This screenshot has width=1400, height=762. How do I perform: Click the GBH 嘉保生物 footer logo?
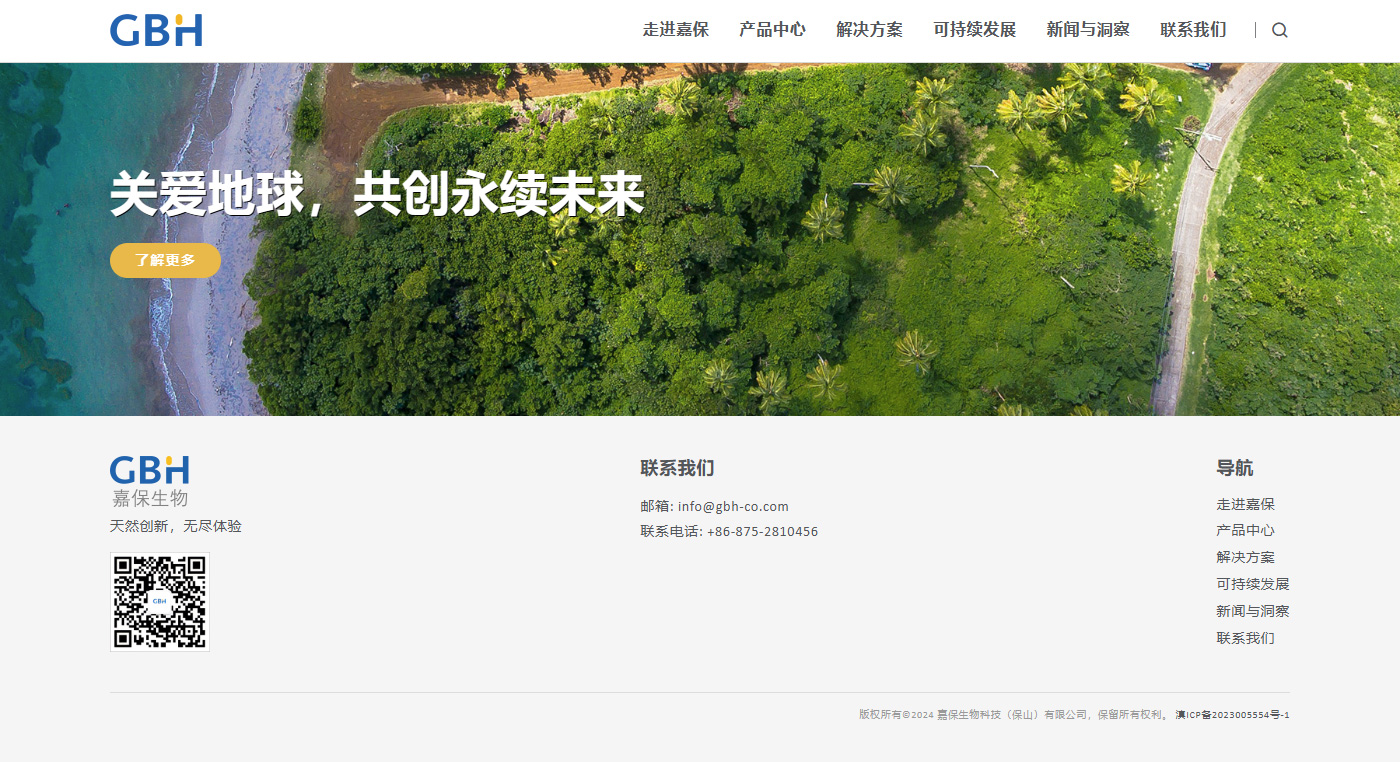pyautogui.click(x=150, y=481)
